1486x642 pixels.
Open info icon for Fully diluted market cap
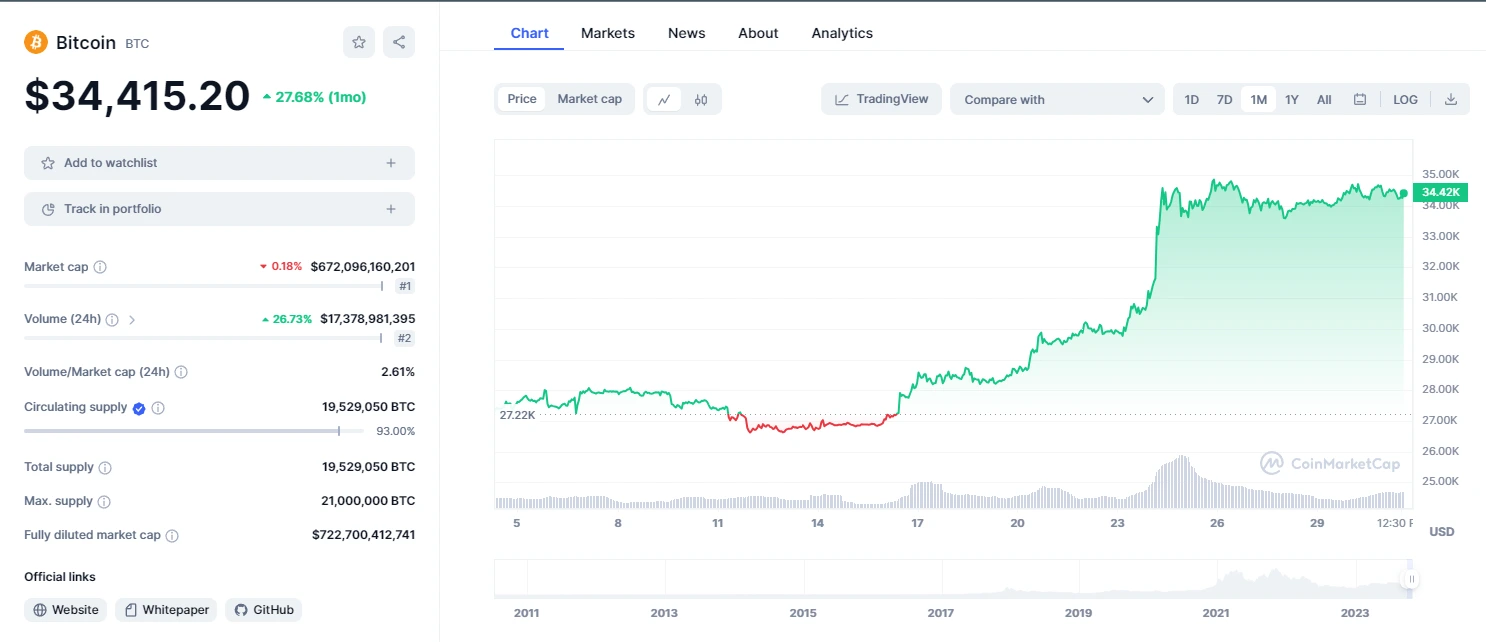pyautogui.click(x=172, y=536)
